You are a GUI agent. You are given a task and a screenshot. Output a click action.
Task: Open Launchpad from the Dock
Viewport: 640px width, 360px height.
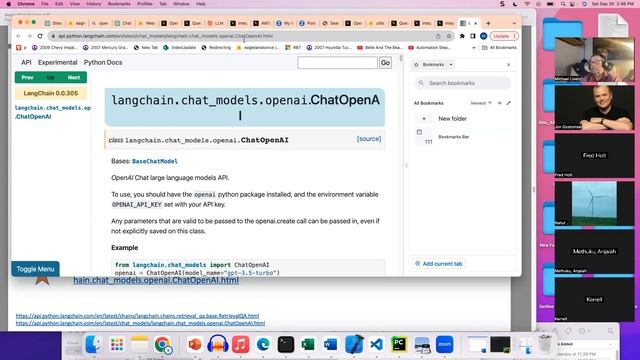pos(117,344)
